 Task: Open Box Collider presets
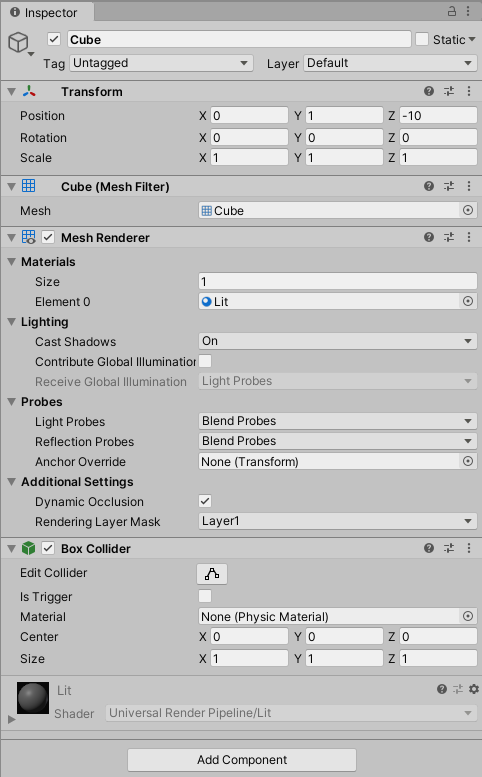[449, 548]
